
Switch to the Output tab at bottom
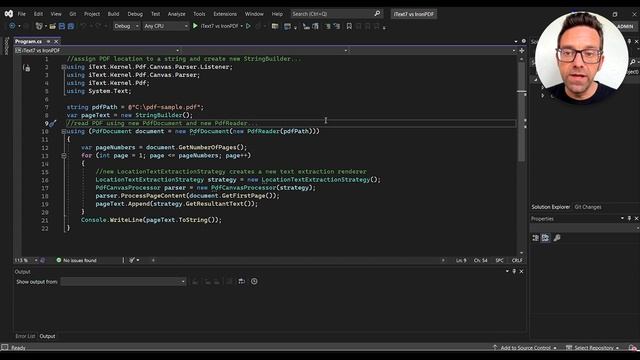pyautogui.click(x=47, y=336)
